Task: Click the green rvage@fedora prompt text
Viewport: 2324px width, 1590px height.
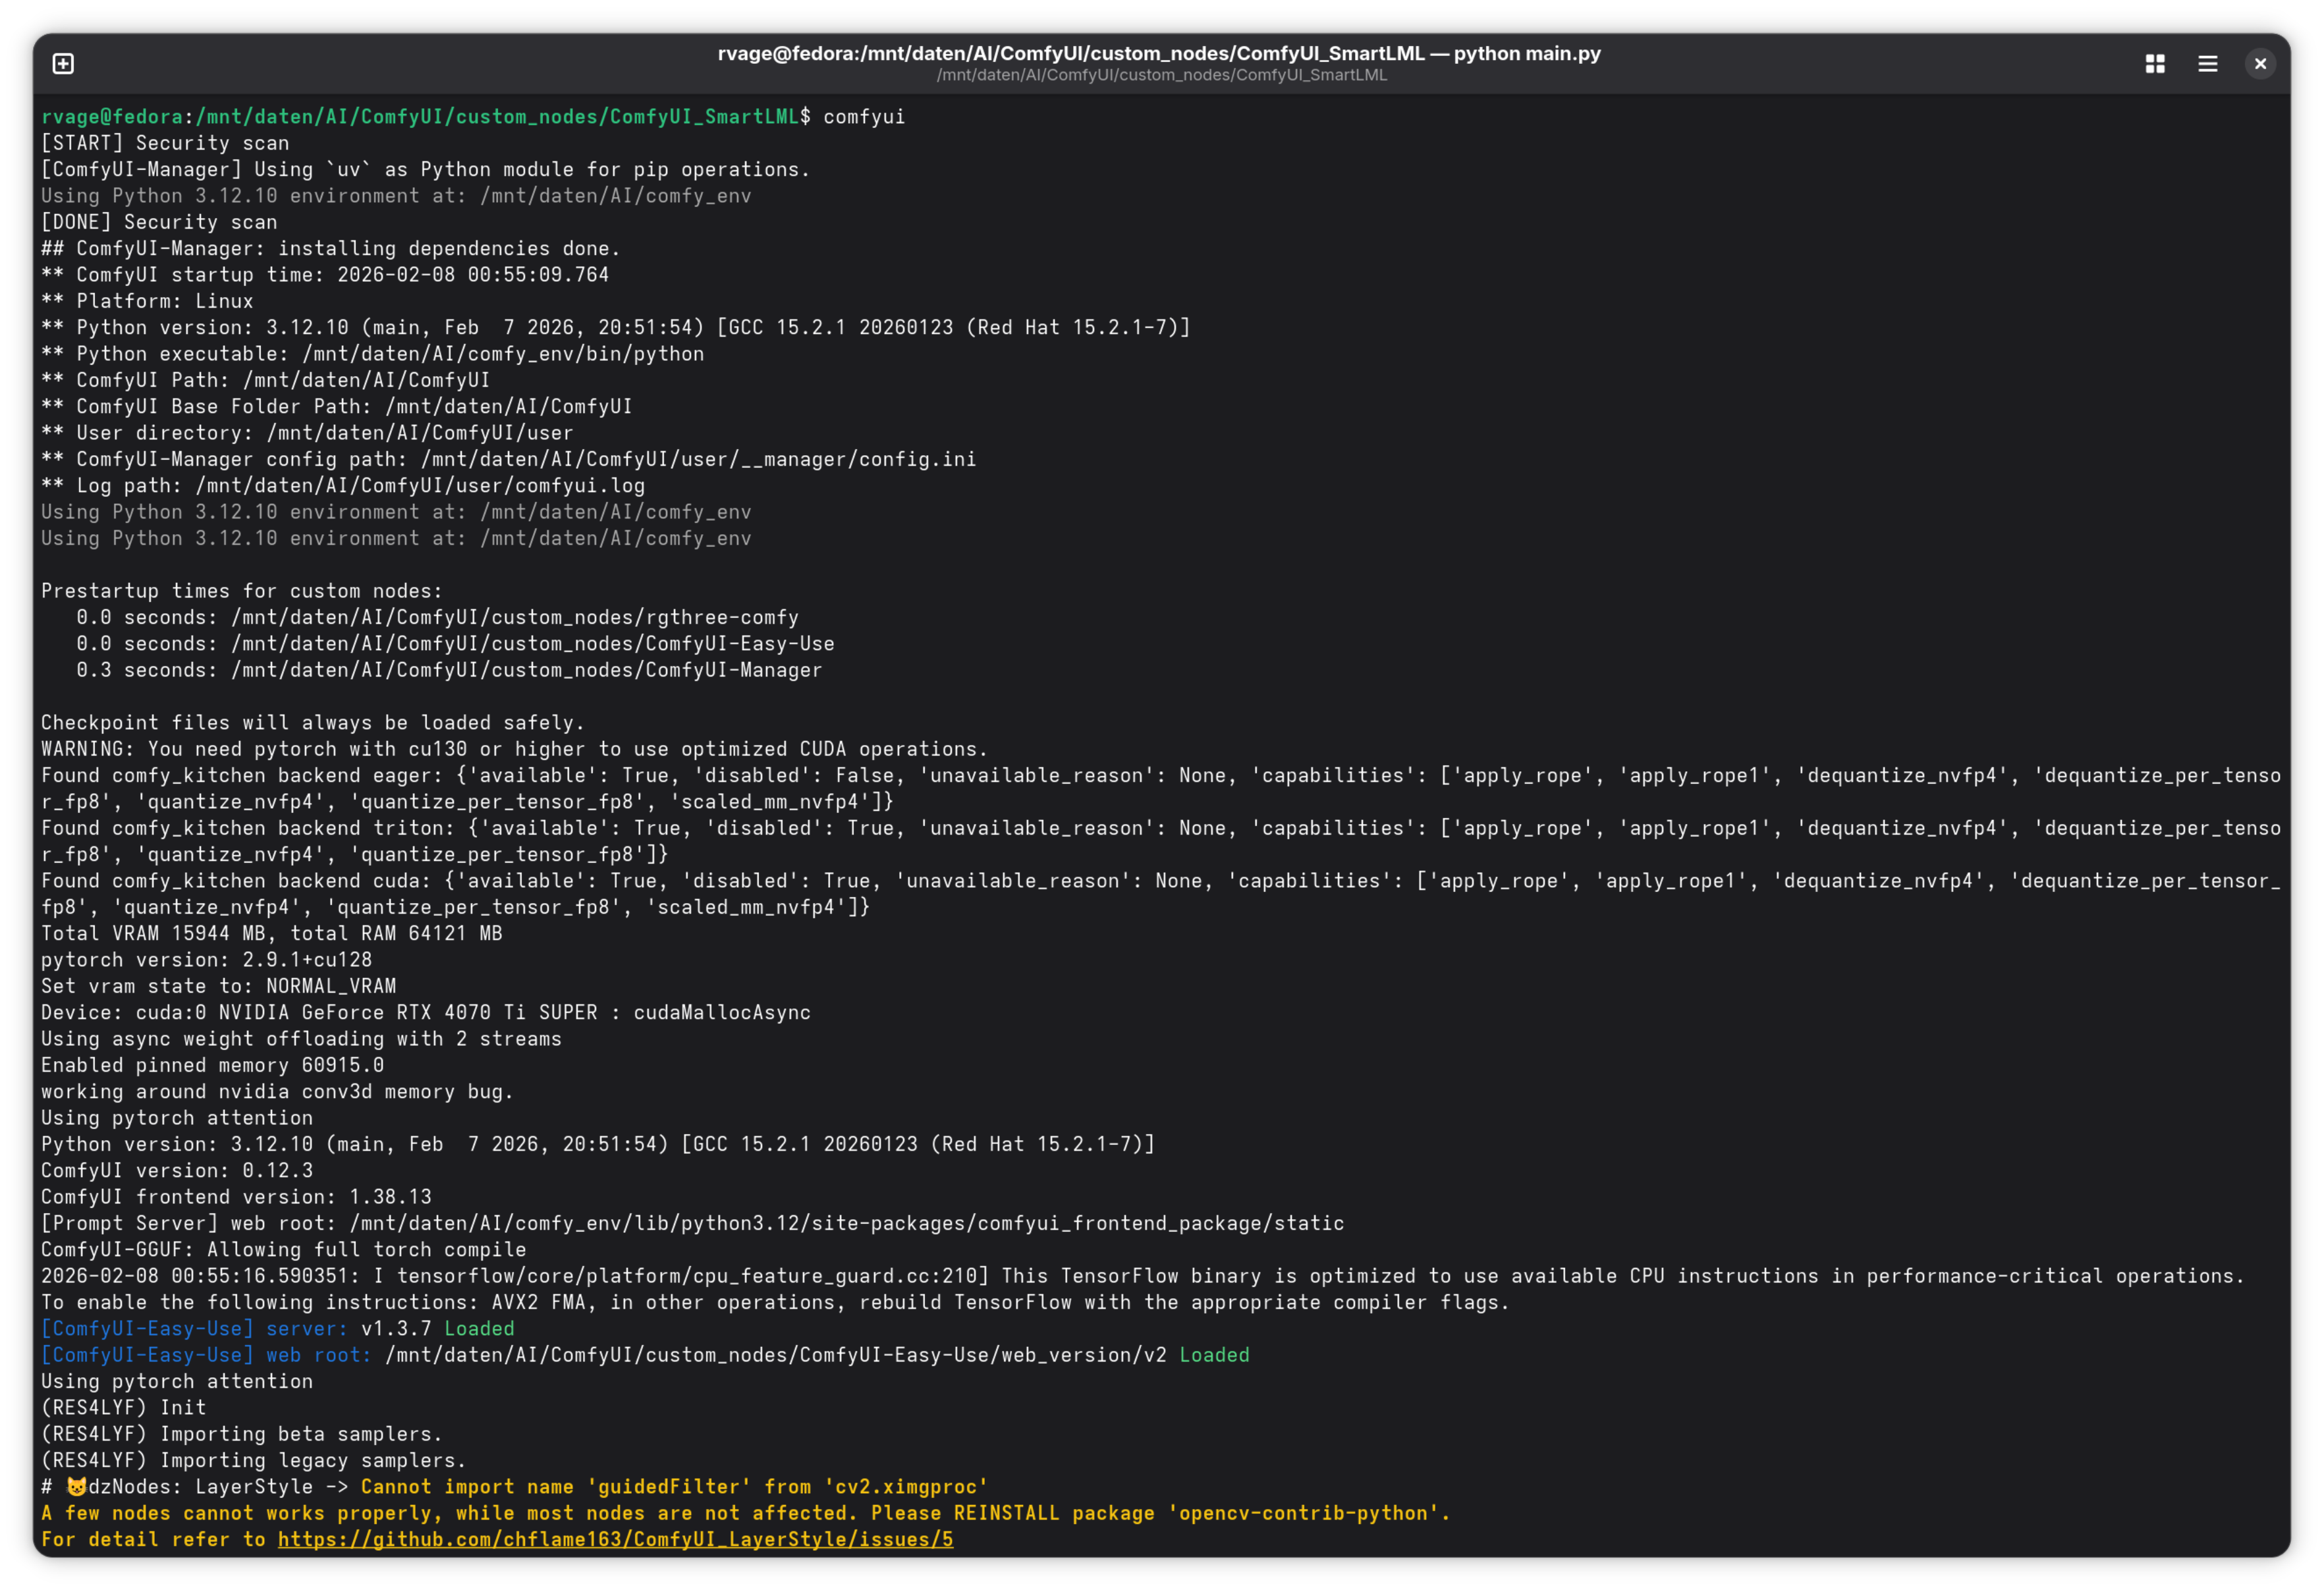Action: [x=112, y=117]
